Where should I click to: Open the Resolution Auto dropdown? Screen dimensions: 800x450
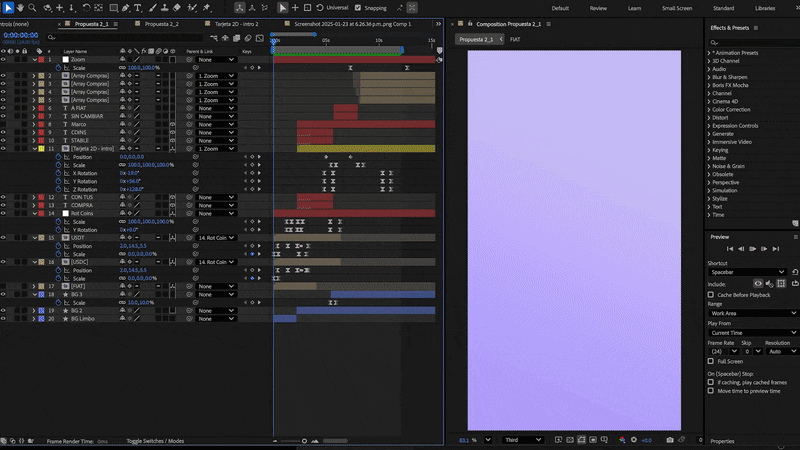pyautogui.click(x=782, y=352)
